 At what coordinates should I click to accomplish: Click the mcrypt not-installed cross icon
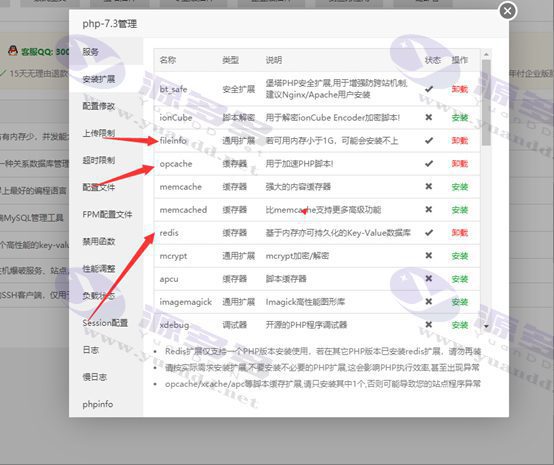(x=429, y=255)
